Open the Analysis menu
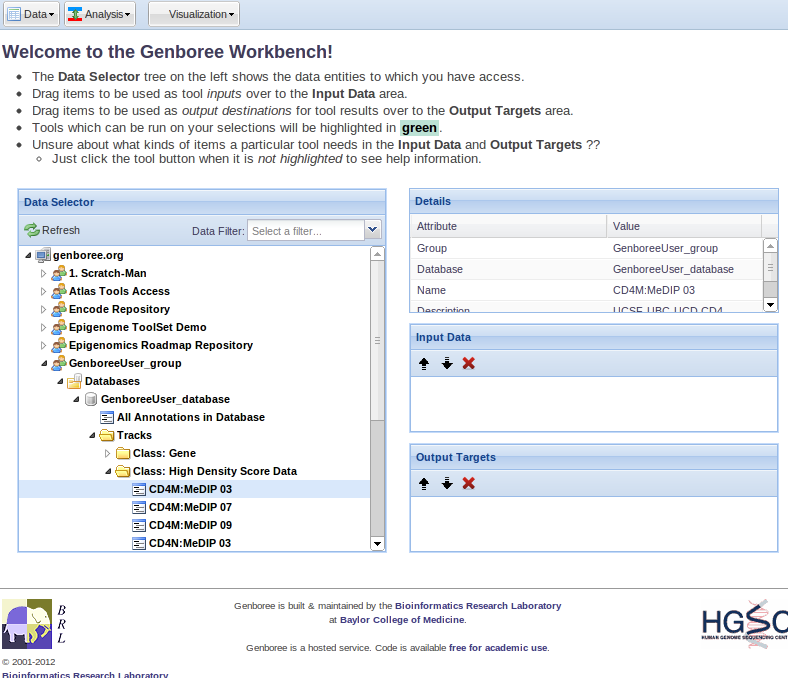 [x=98, y=14]
